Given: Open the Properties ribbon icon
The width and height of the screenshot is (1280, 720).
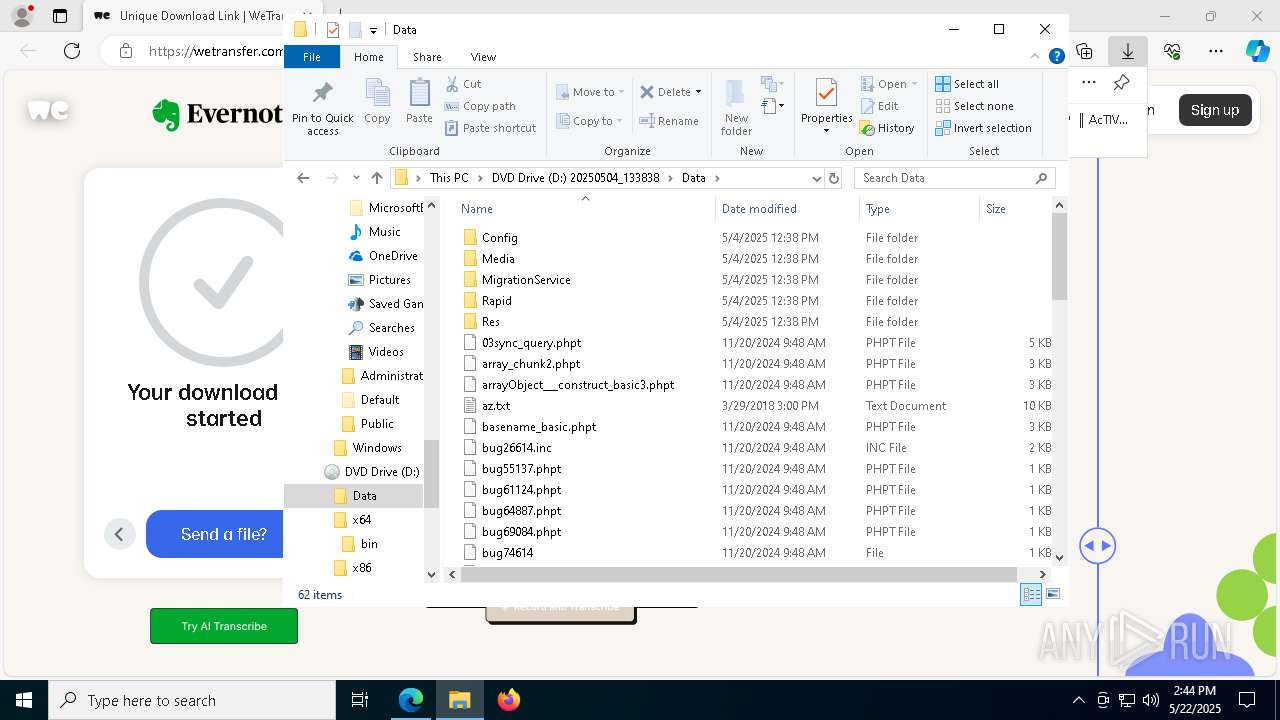Looking at the screenshot, I should tap(826, 93).
